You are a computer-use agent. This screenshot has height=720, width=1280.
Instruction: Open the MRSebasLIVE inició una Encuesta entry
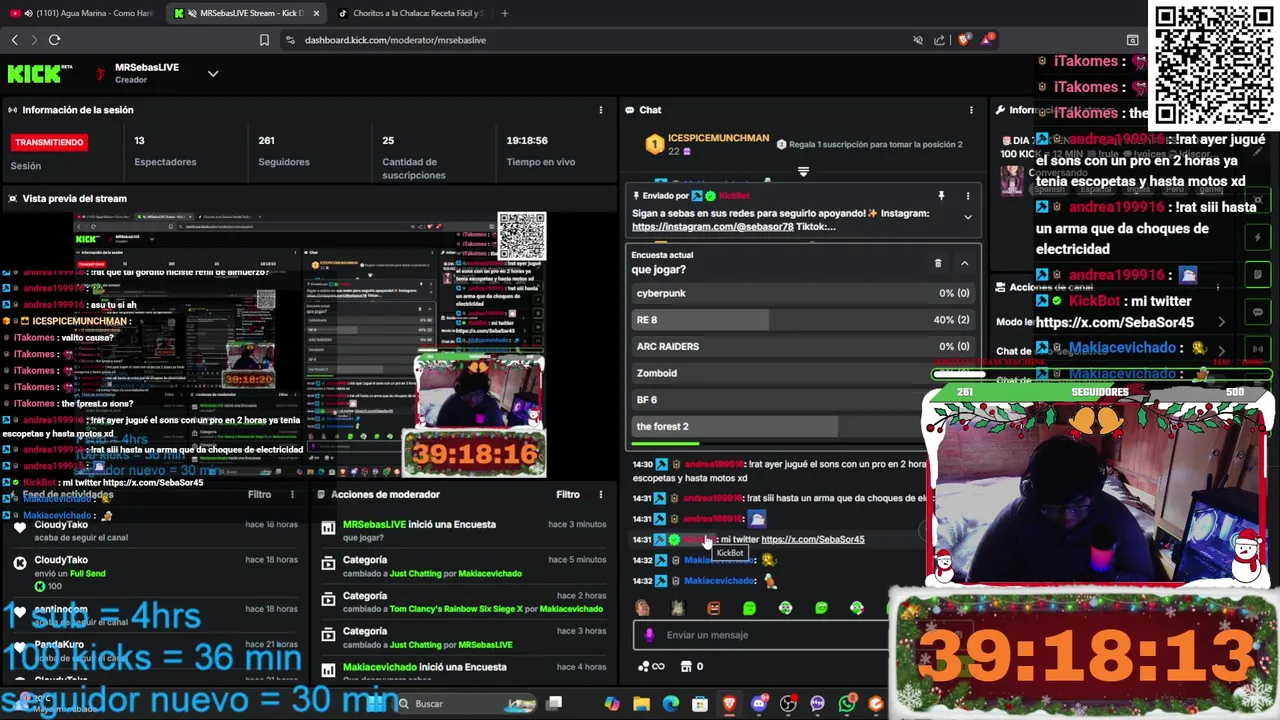pos(464,530)
